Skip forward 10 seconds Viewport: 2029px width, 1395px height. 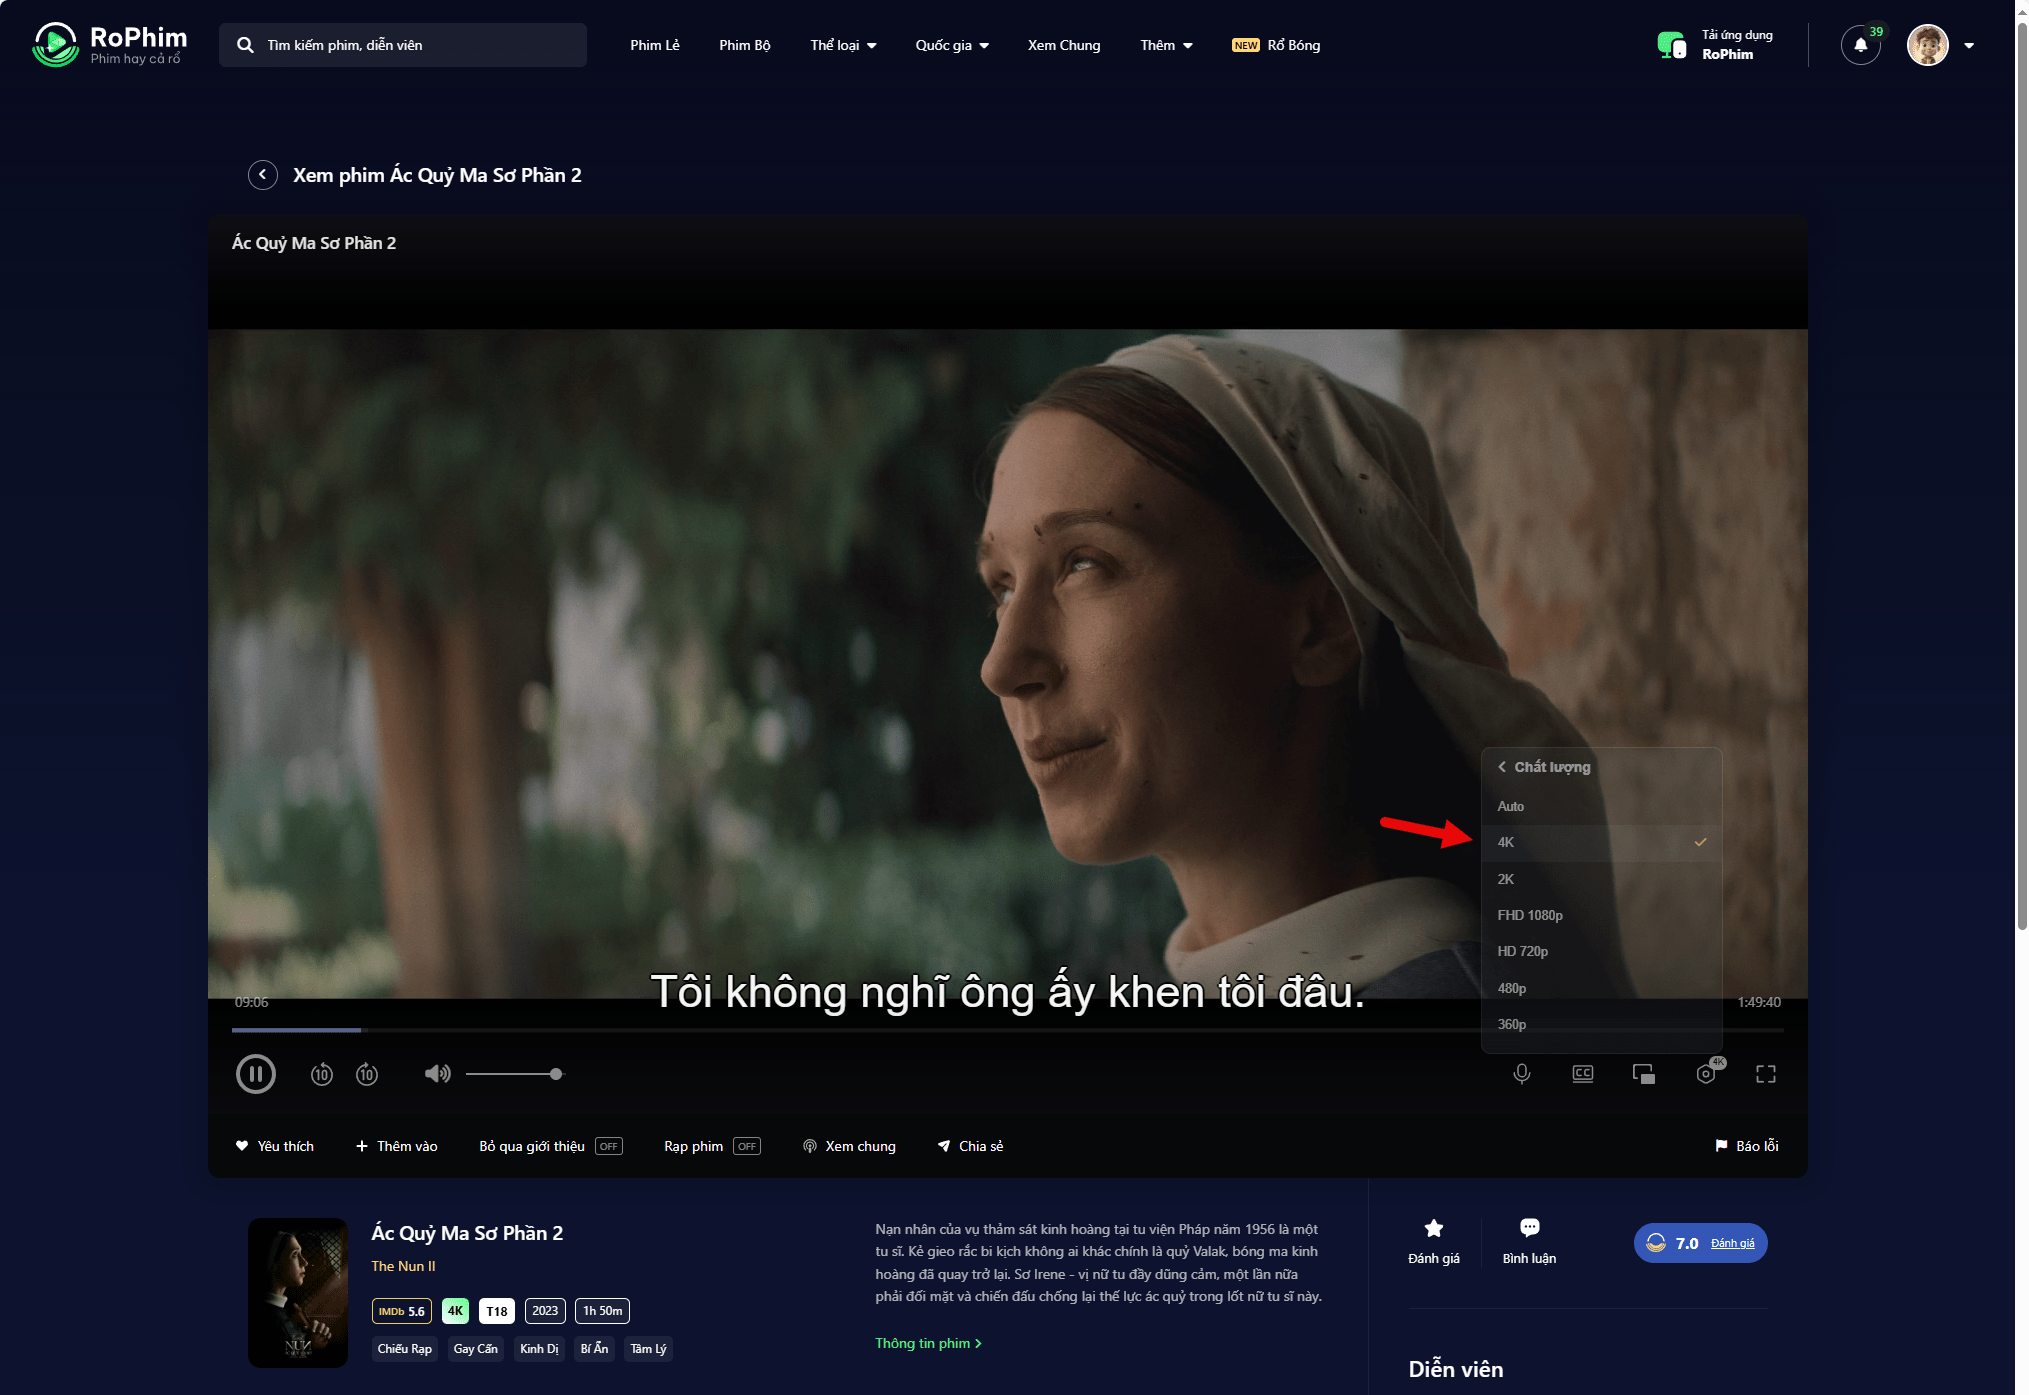[x=367, y=1074]
